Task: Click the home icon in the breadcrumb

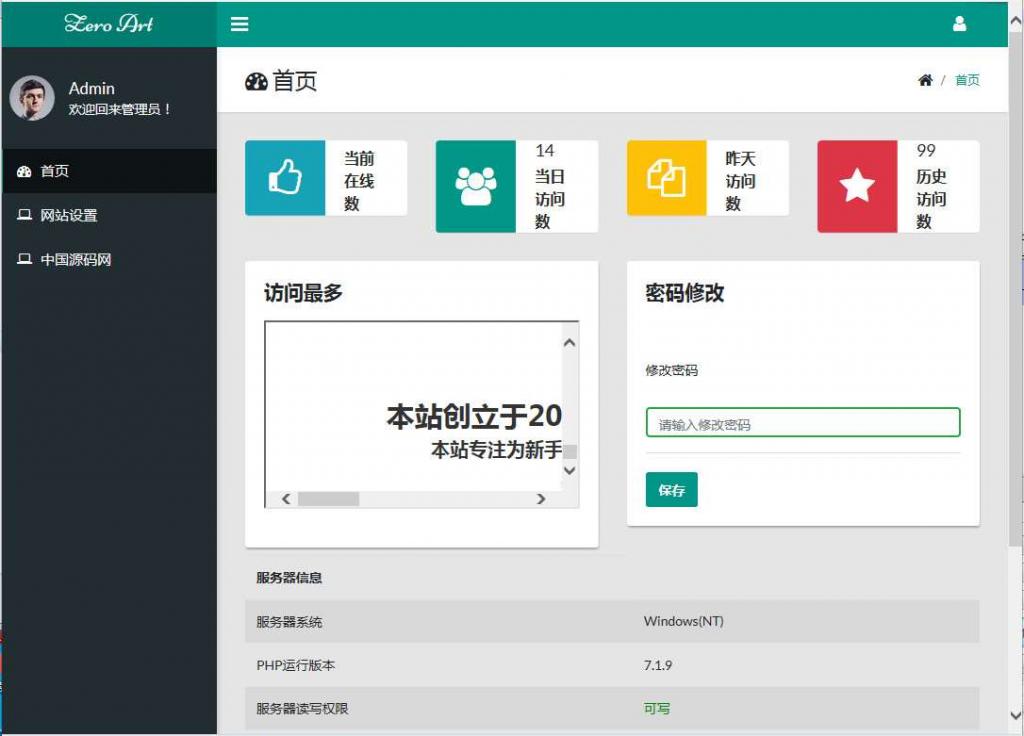Action: pyautogui.click(x=925, y=80)
